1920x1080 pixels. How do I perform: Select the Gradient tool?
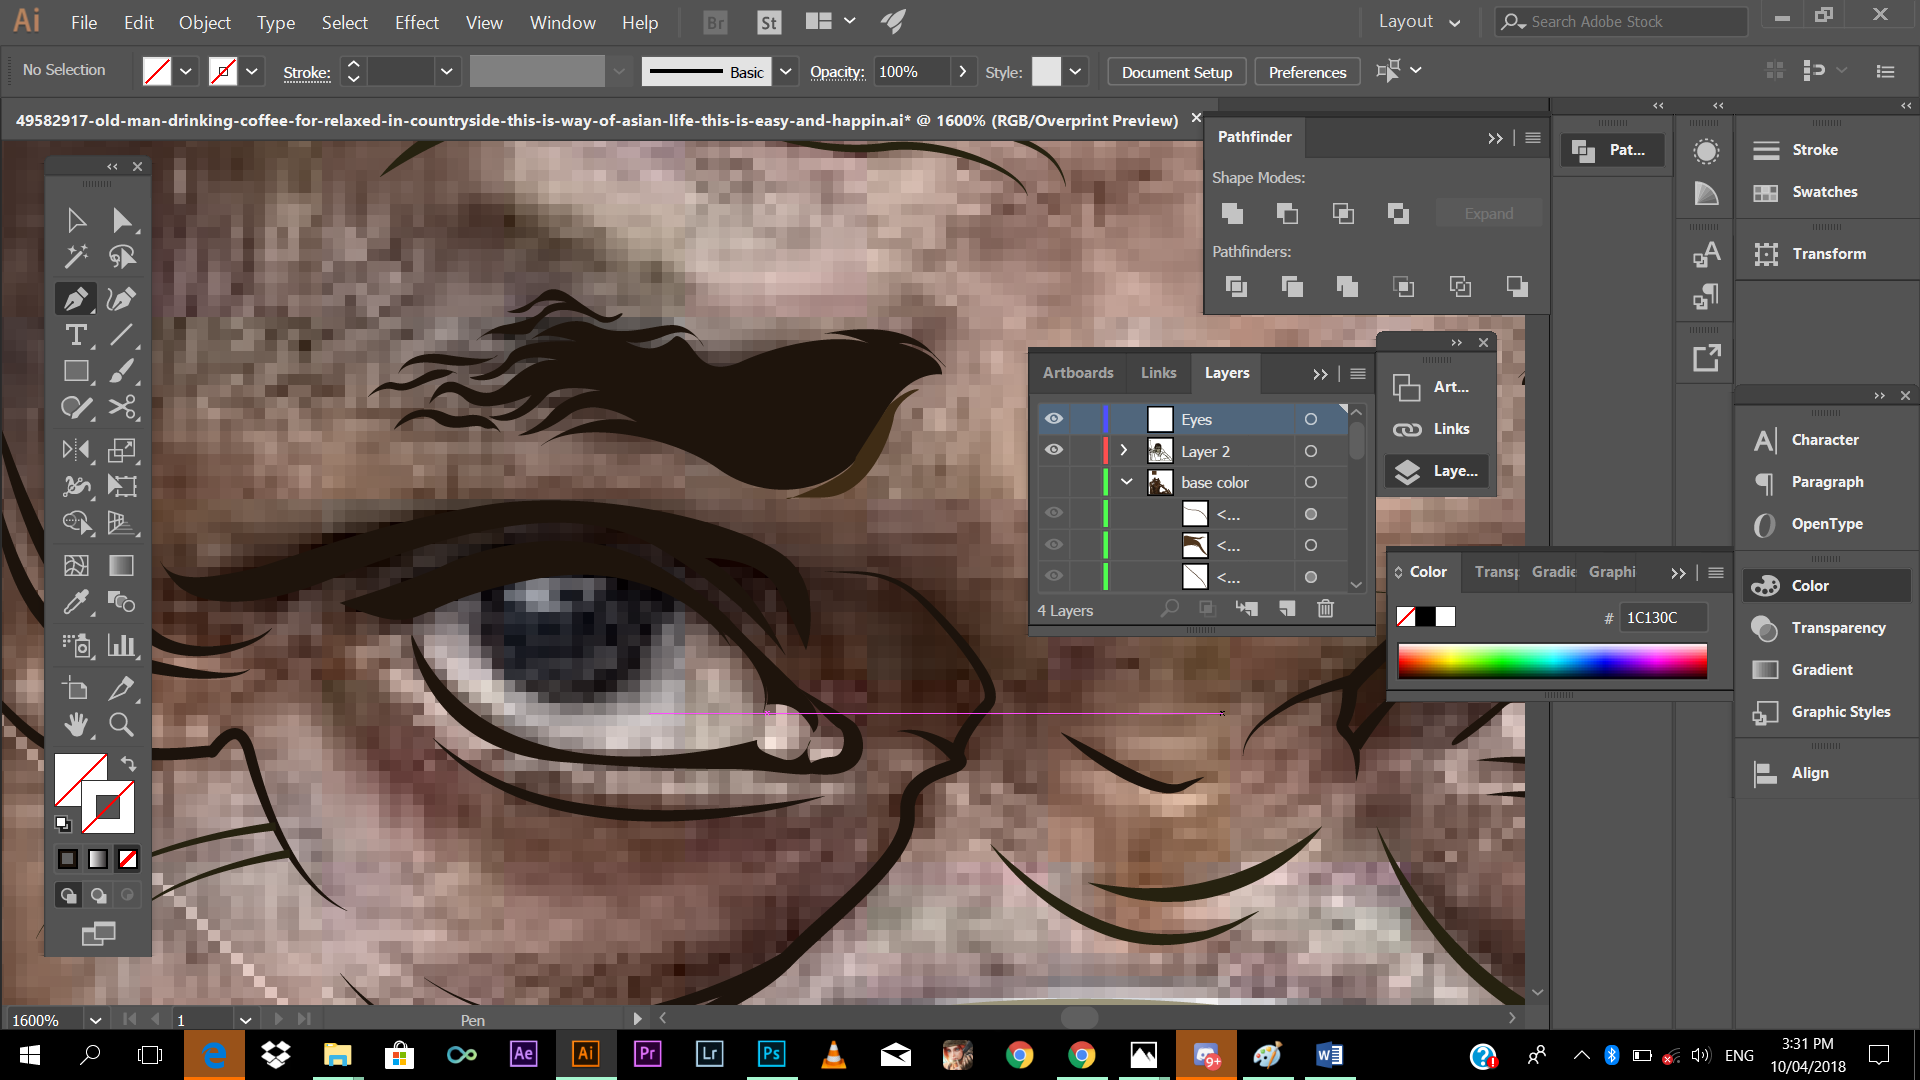click(122, 565)
